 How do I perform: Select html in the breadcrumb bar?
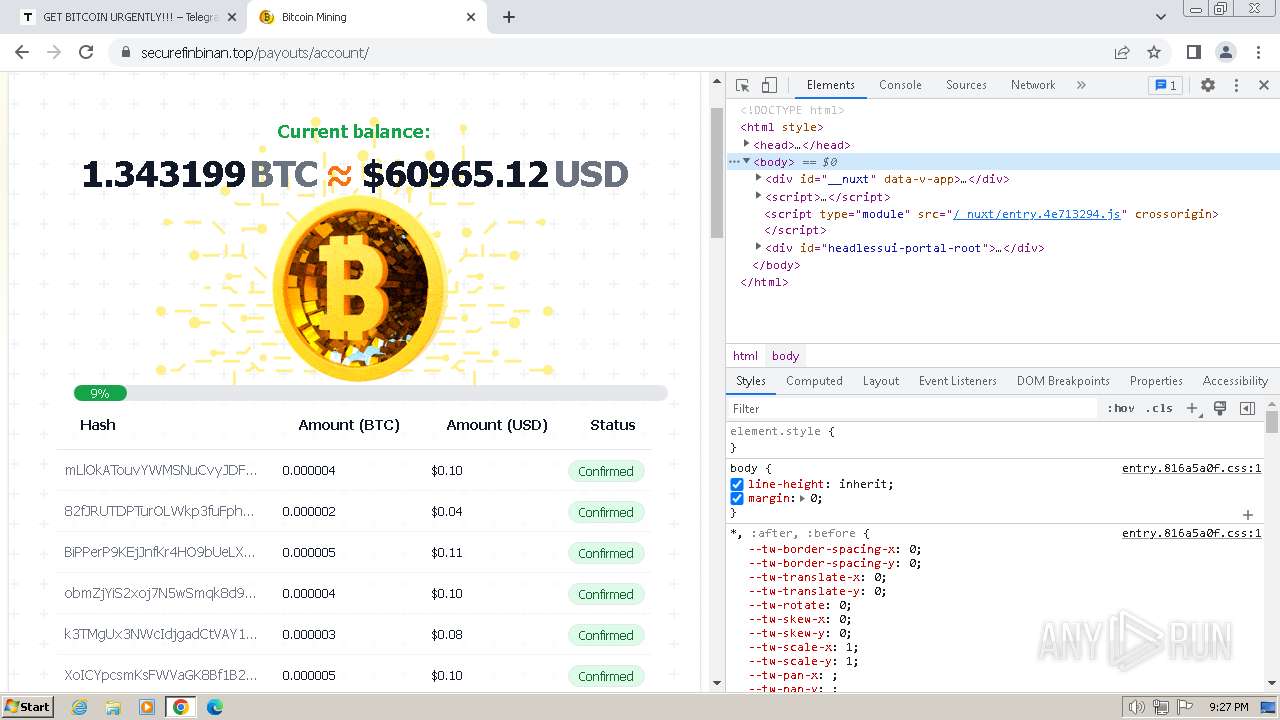pos(745,356)
